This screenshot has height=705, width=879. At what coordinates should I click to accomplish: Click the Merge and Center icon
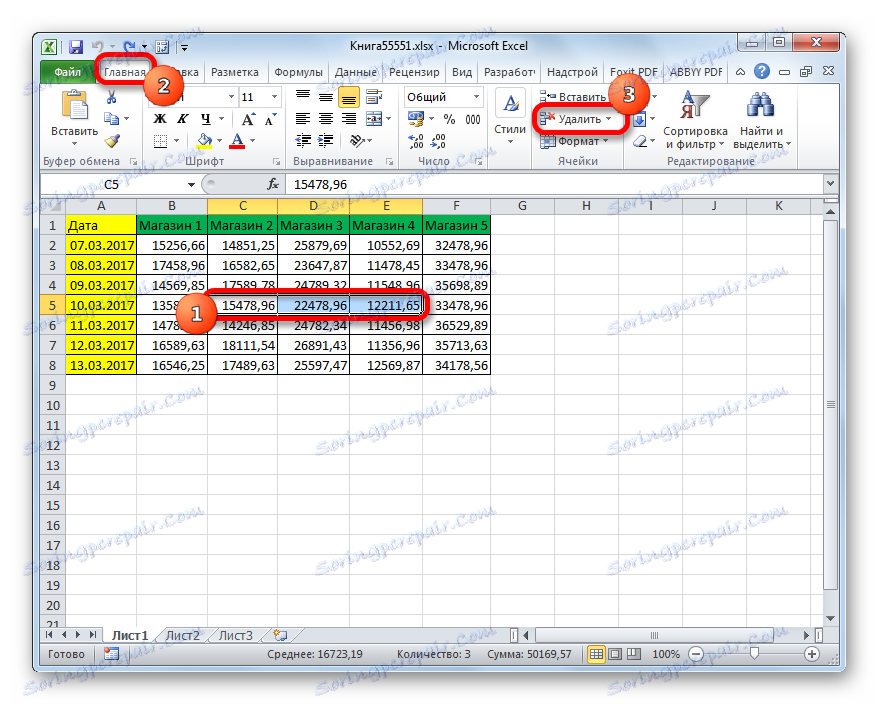(373, 119)
